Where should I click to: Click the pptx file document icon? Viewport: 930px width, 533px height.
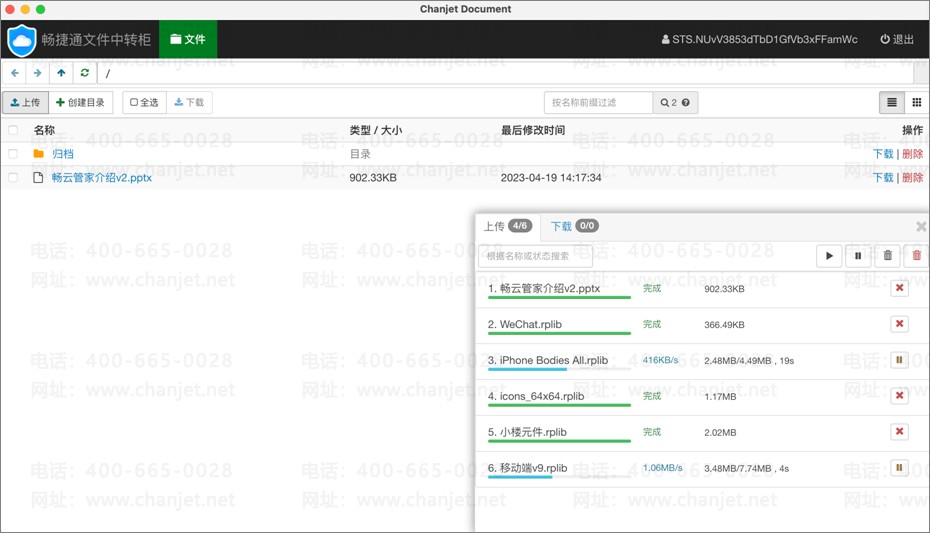[x=39, y=177]
